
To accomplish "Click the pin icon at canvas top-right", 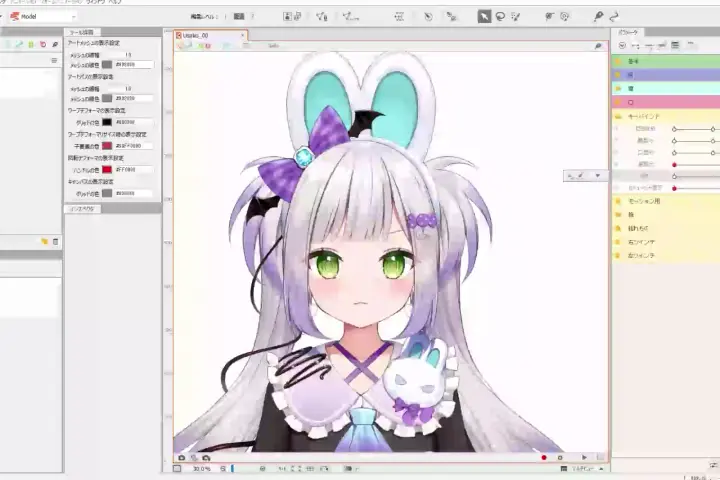I will click(x=598, y=46).
